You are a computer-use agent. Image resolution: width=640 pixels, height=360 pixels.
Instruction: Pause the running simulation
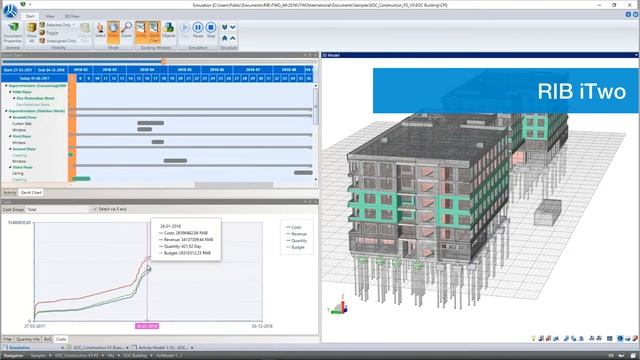pos(198,30)
